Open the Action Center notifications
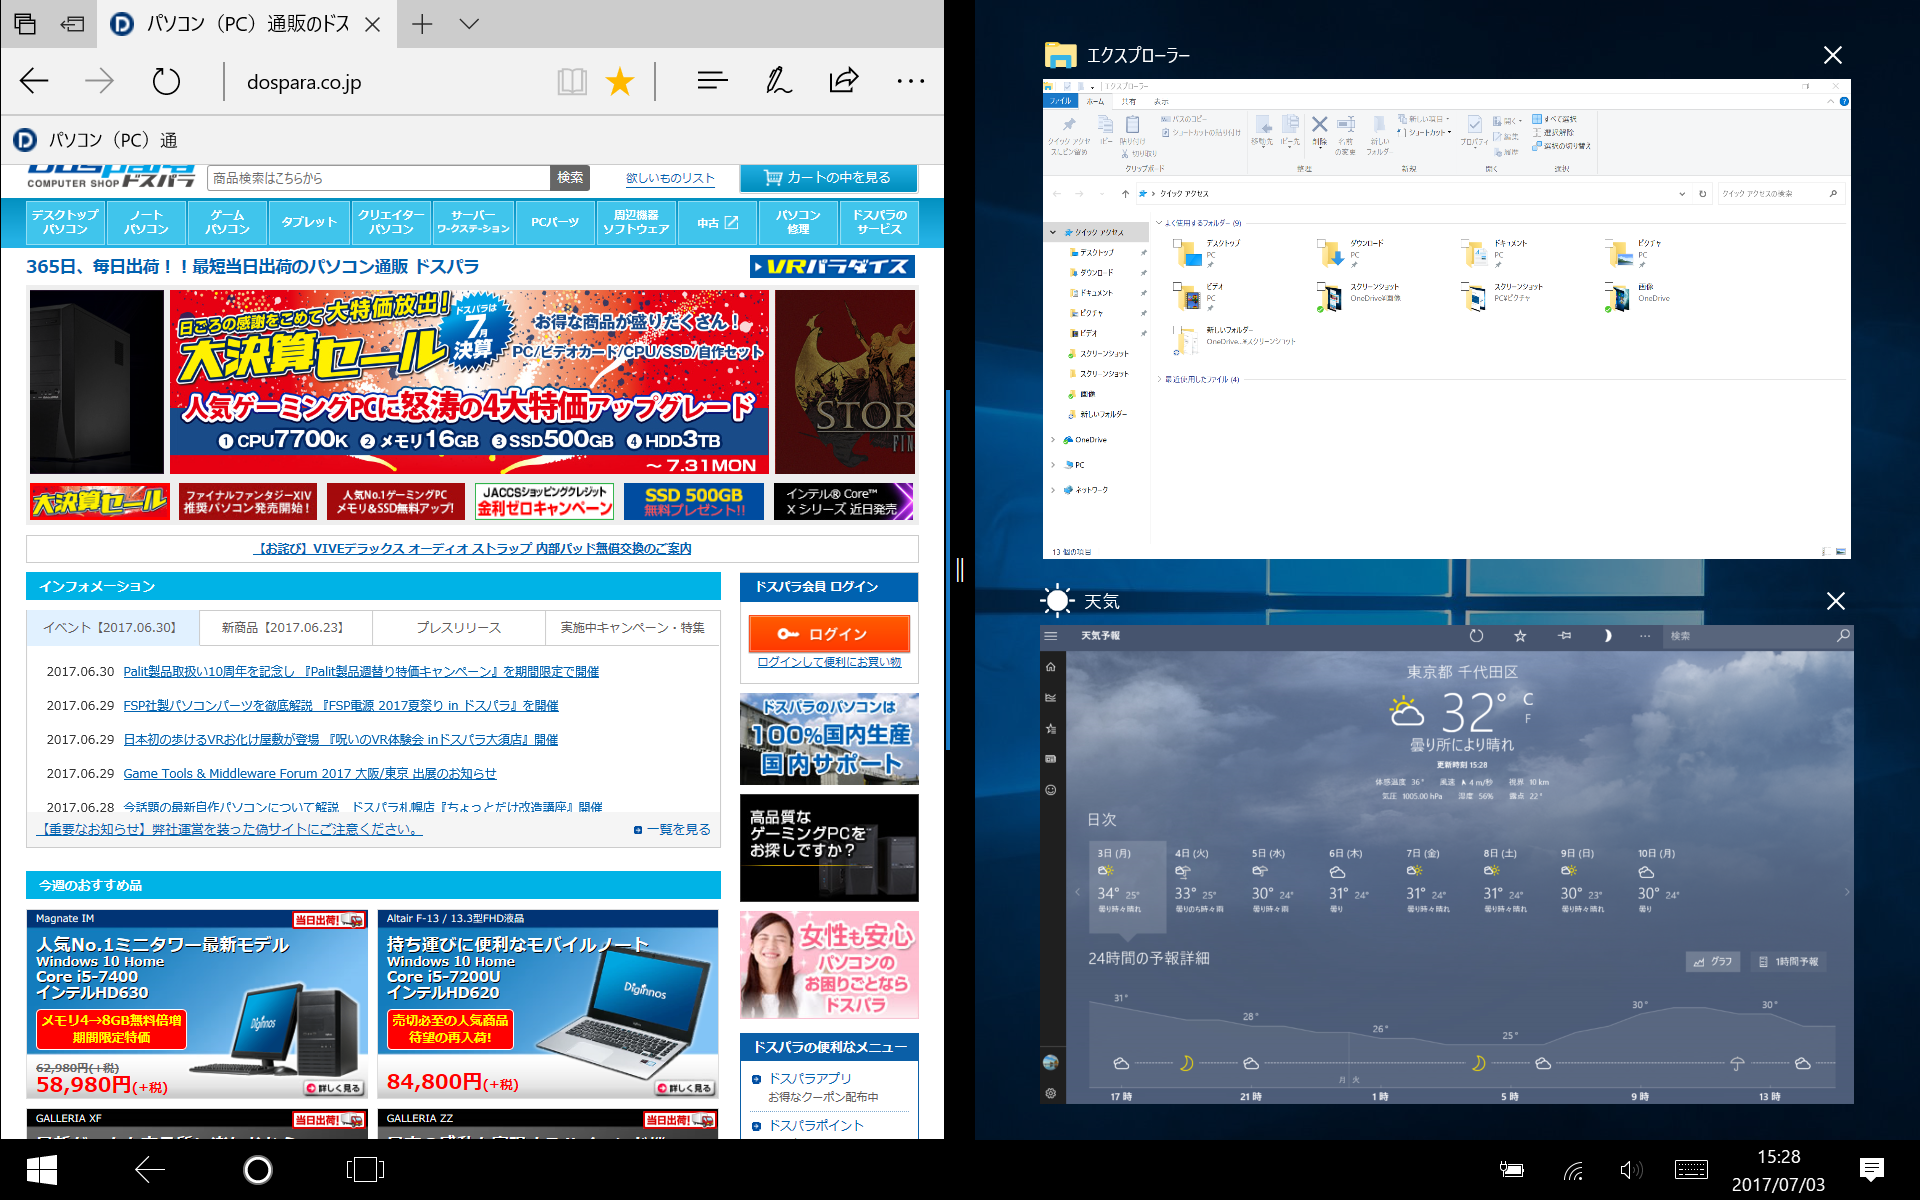This screenshot has height=1200, width=1920. (x=1871, y=1169)
